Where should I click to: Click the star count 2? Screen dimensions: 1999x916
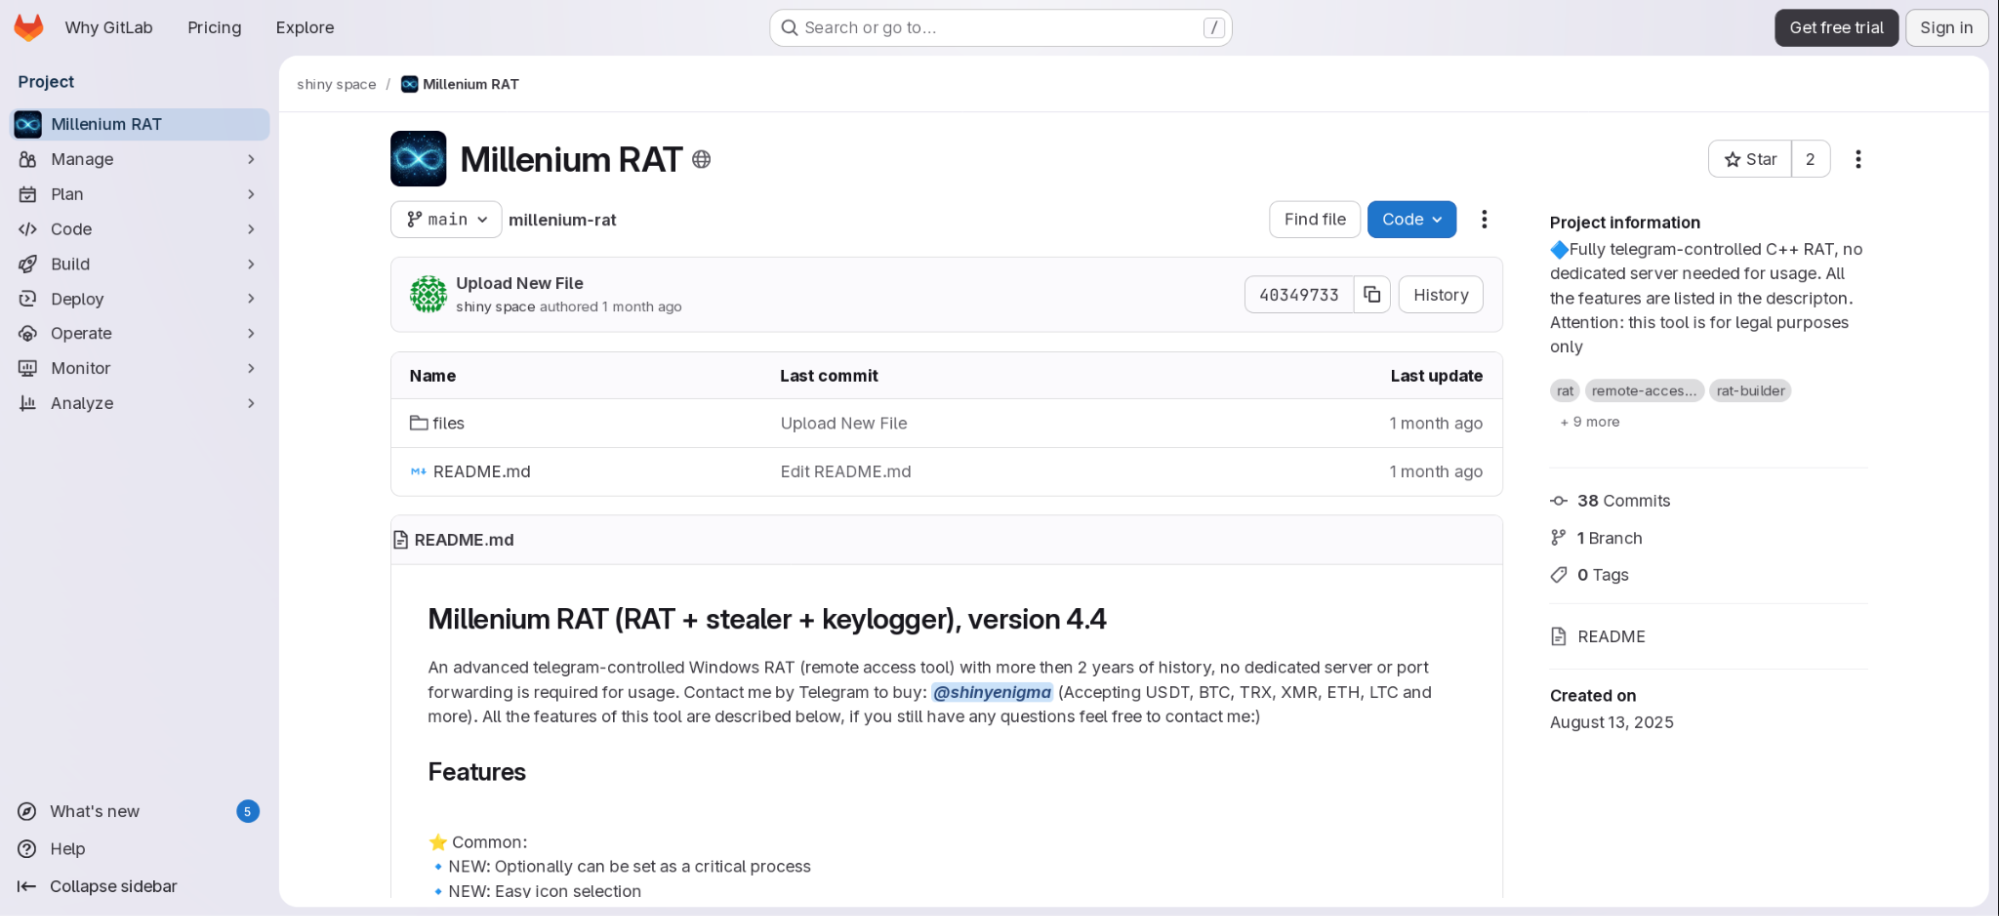[1810, 159]
